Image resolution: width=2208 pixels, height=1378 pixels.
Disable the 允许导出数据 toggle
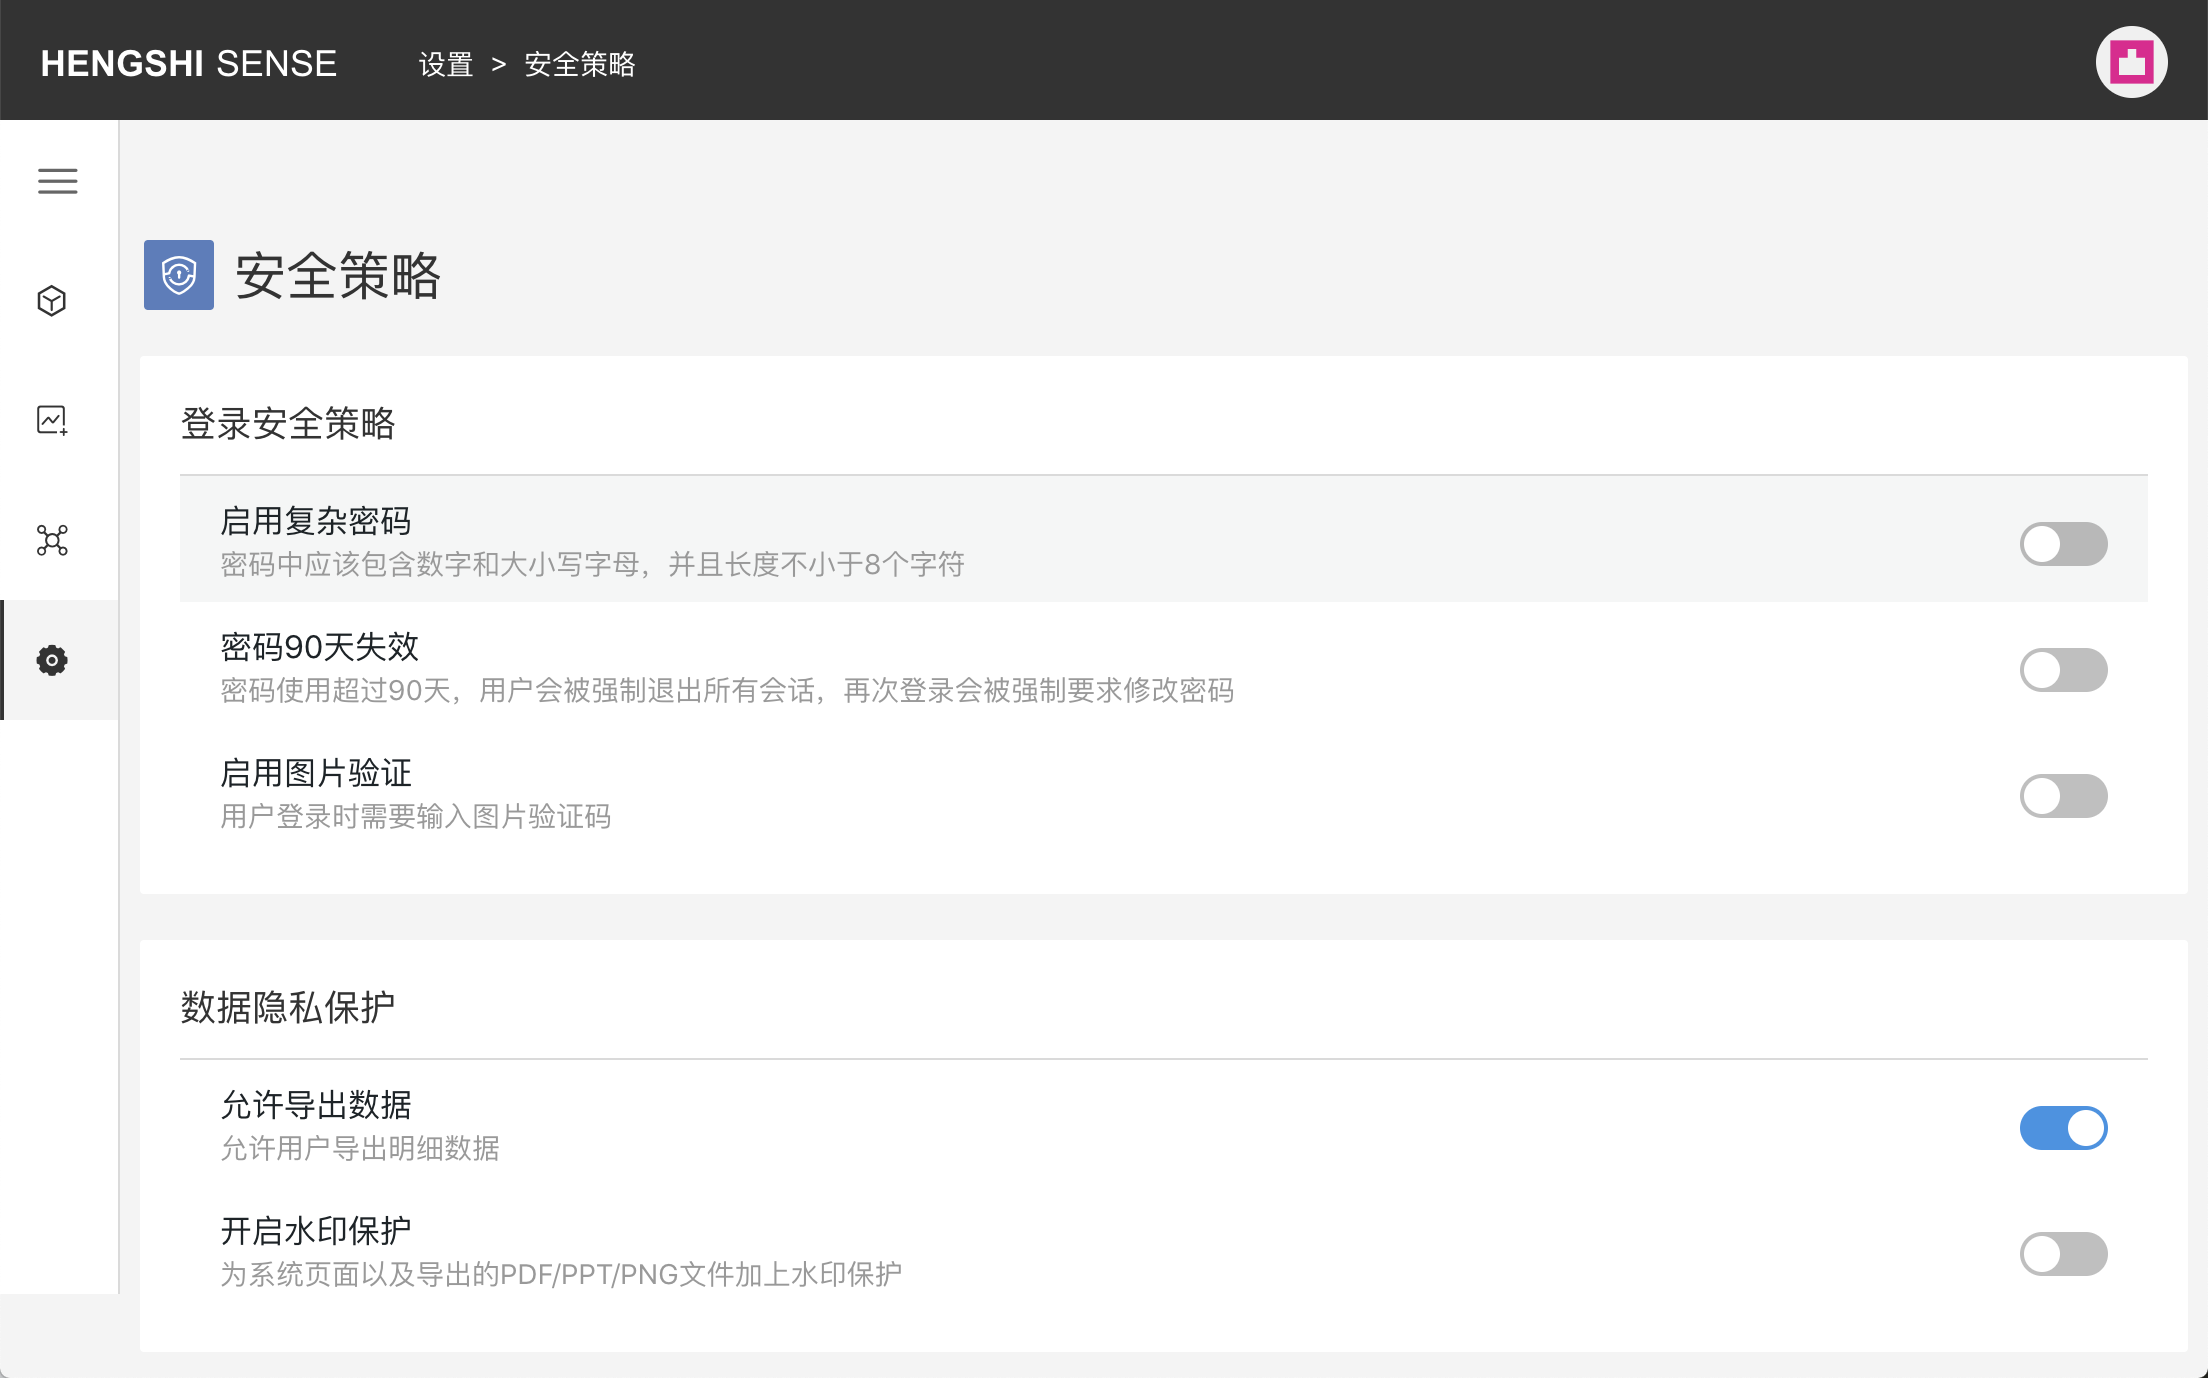pyautogui.click(x=2063, y=1128)
